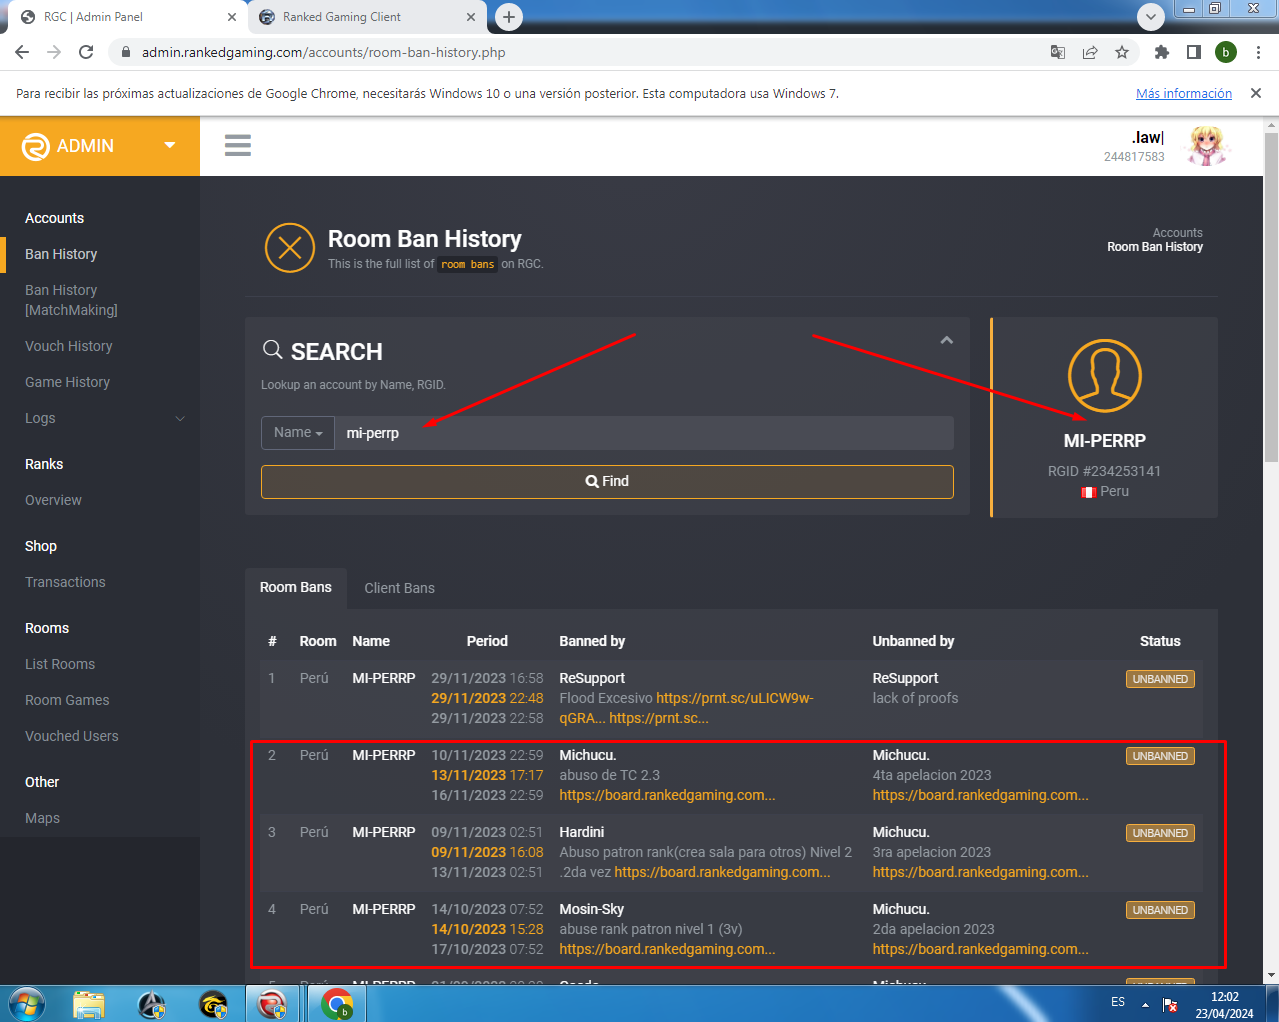Open the board link under abuso de TC 2.3
Image resolution: width=1279 pixels, height=1022 pixels.
click(667, 795)
